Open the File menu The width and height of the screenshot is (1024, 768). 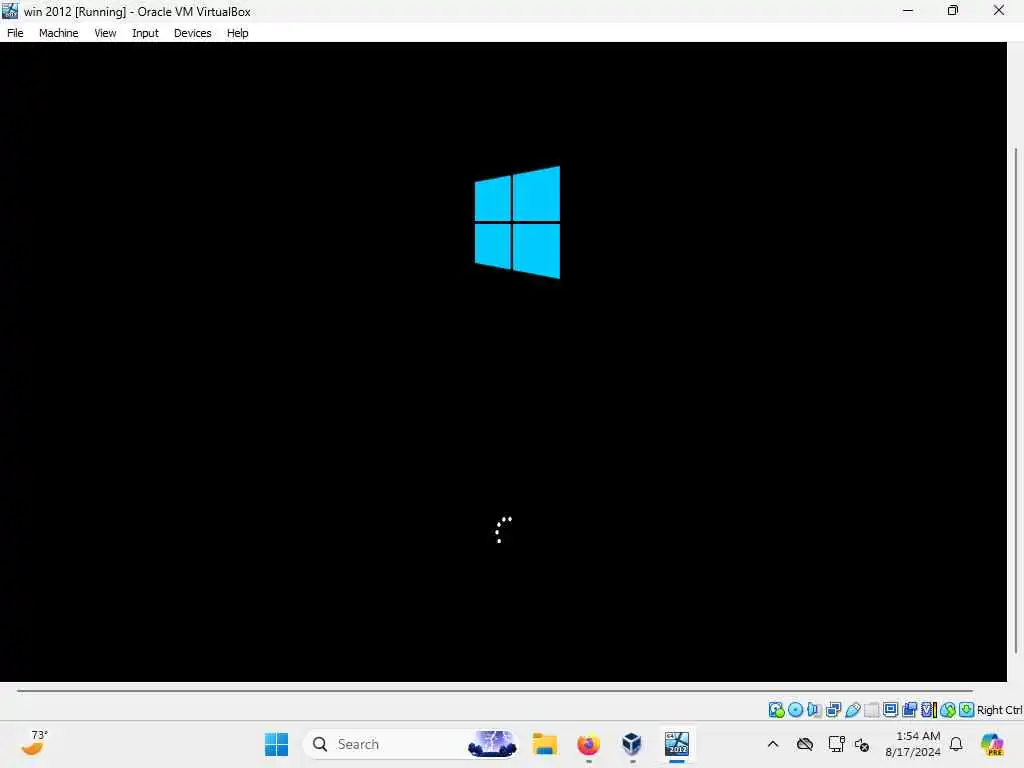coord(15,33)
